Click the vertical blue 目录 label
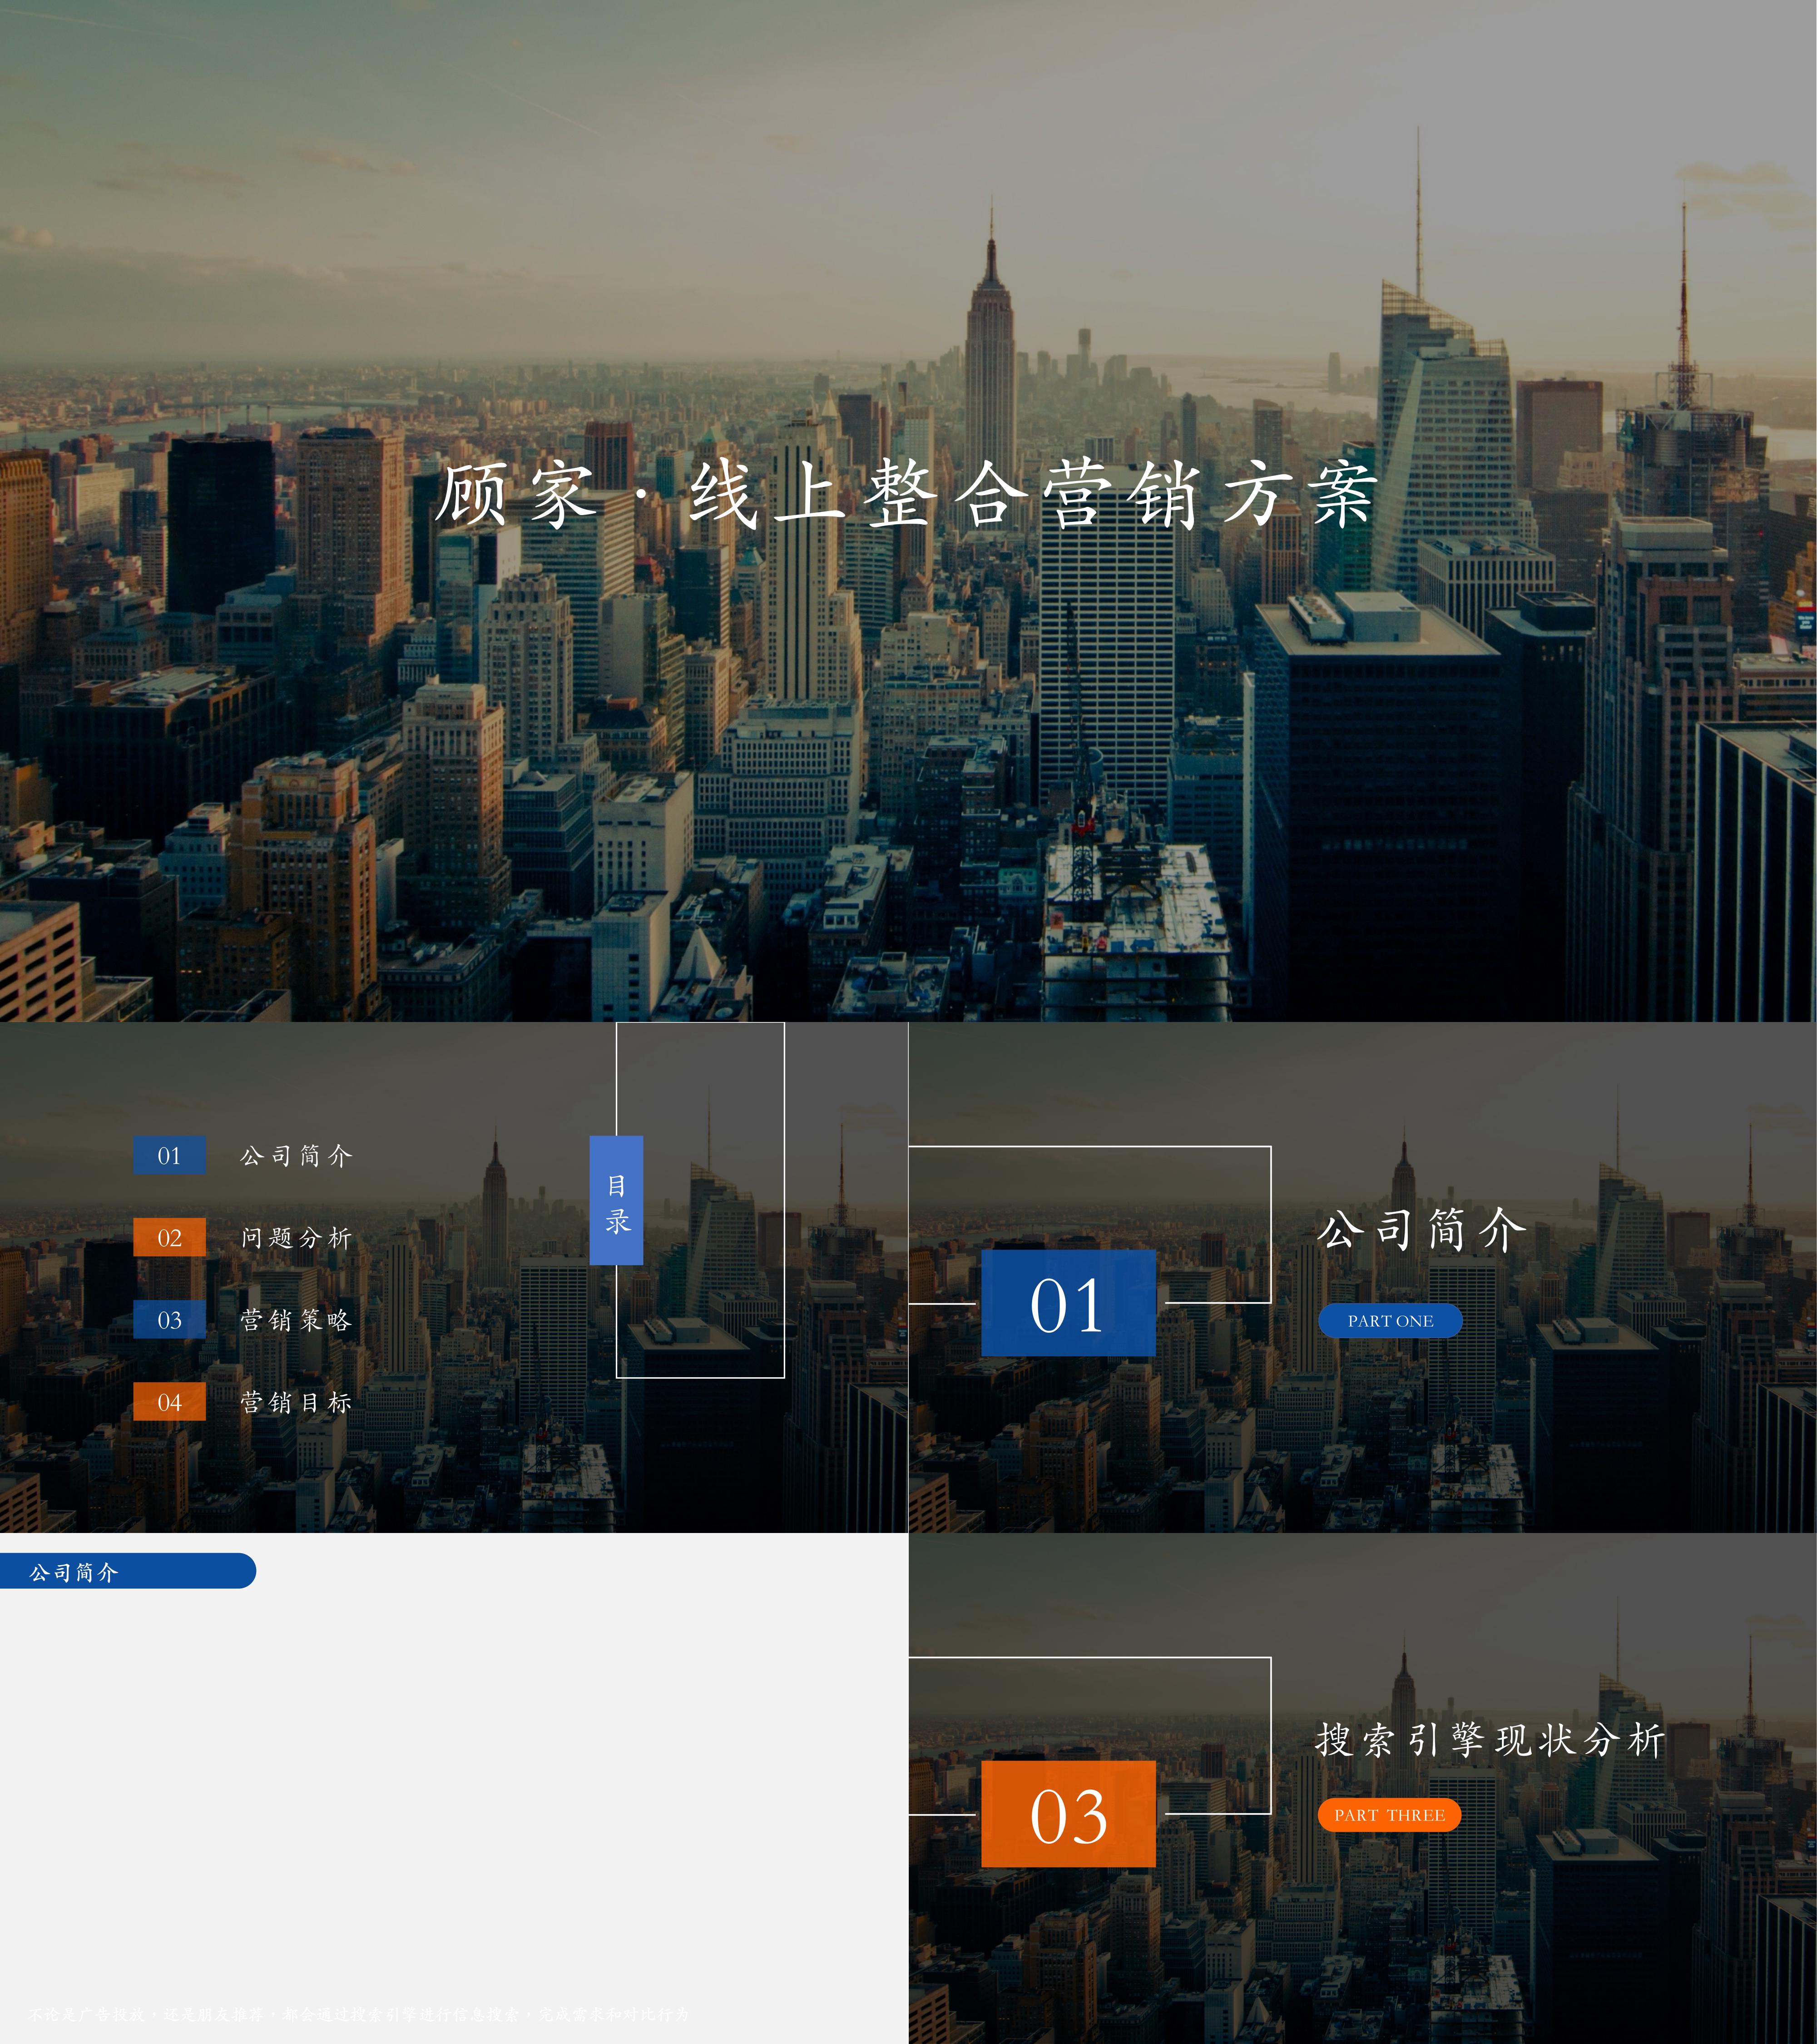1817x2044 pixels. pos(616,1200)
